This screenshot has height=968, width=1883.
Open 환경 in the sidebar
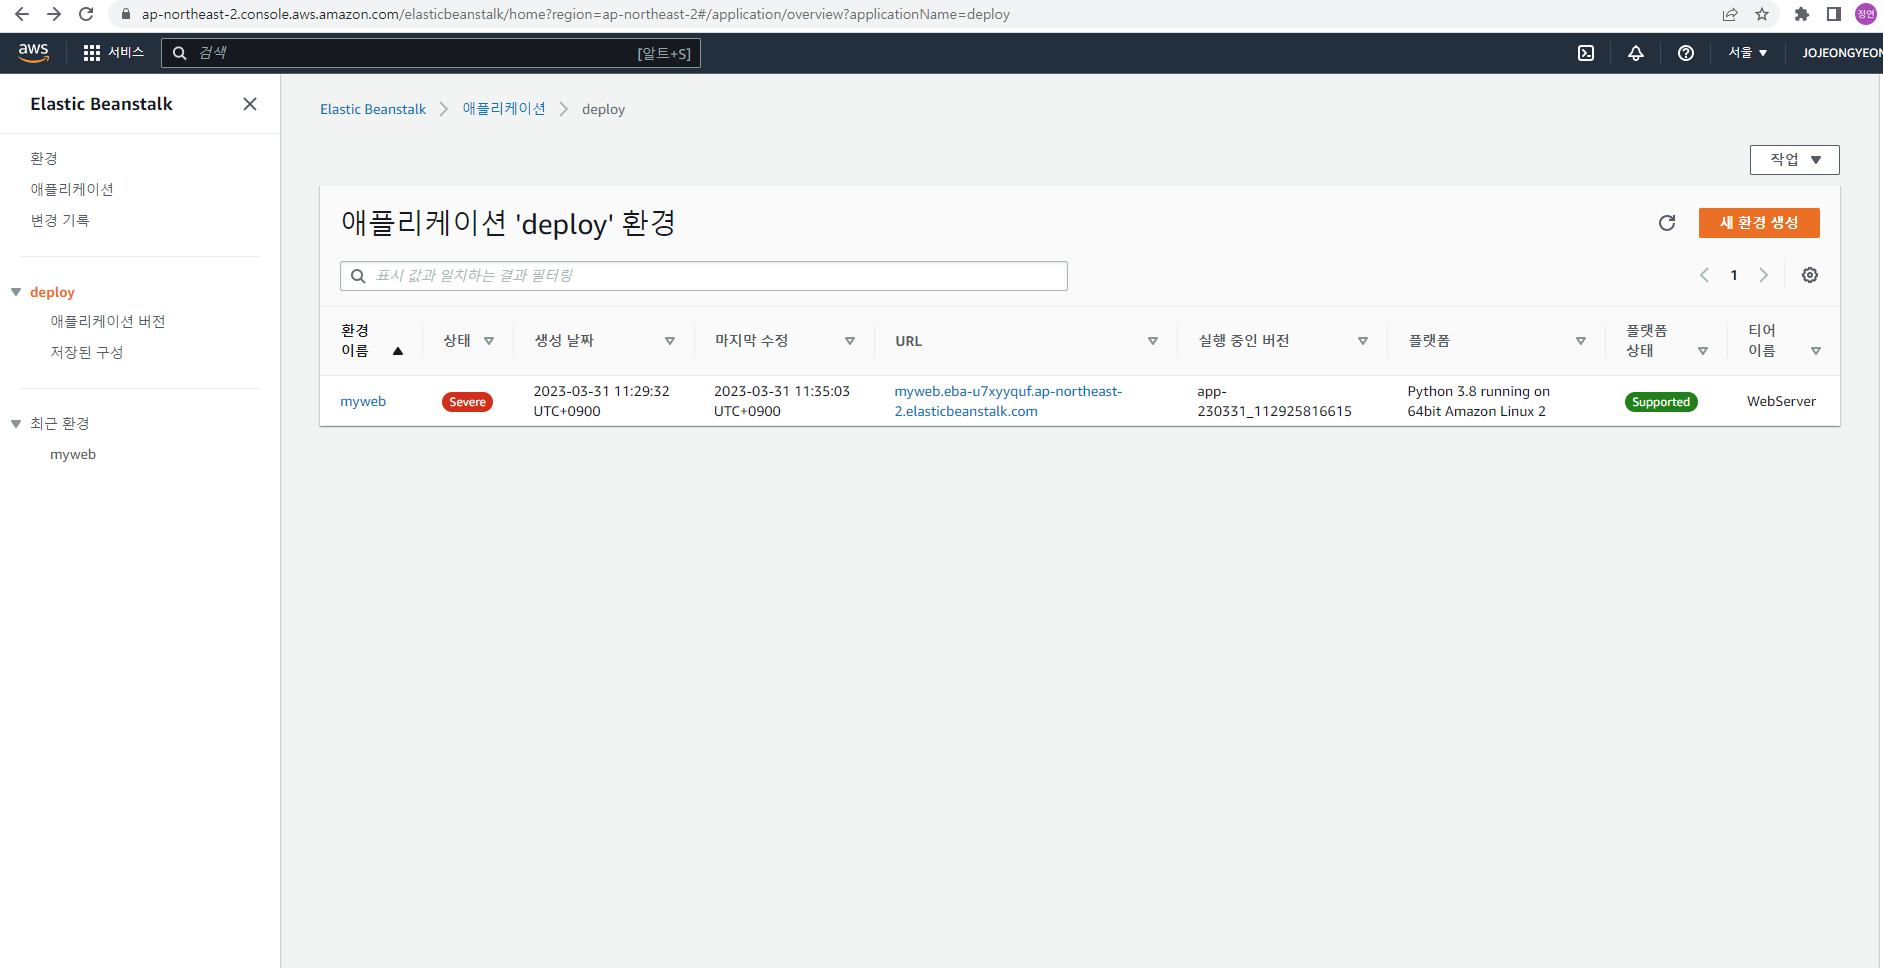44,159
